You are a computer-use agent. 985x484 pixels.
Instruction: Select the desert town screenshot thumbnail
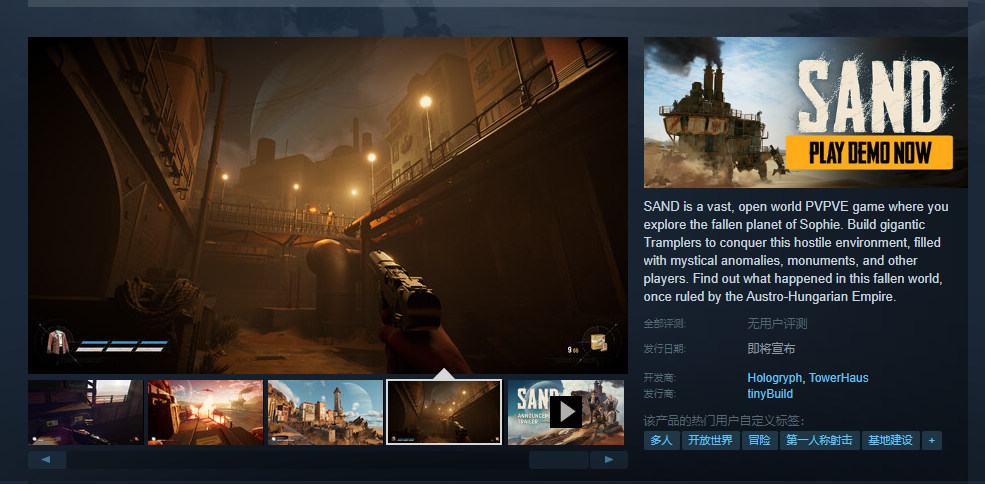325,411
